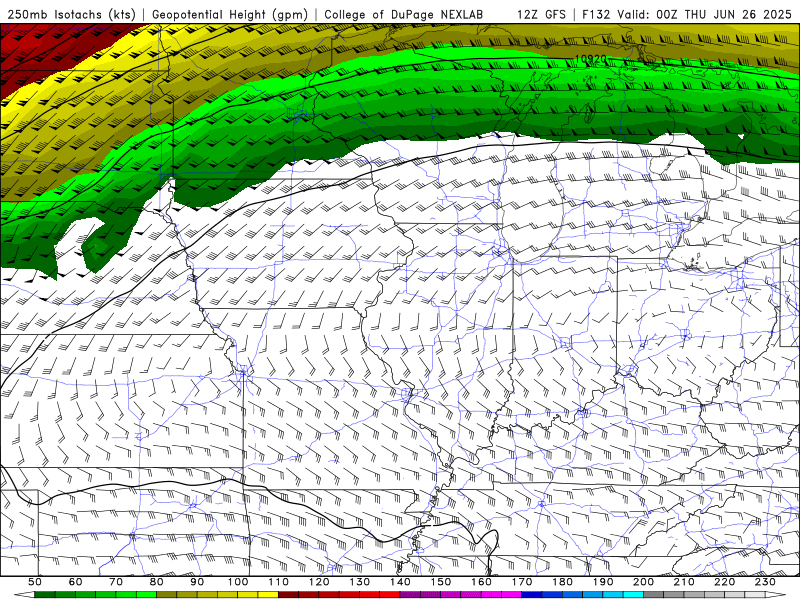Screen dimensions: 800x600
Task: Click the '200' value on color scale
Action: (643, 582)
